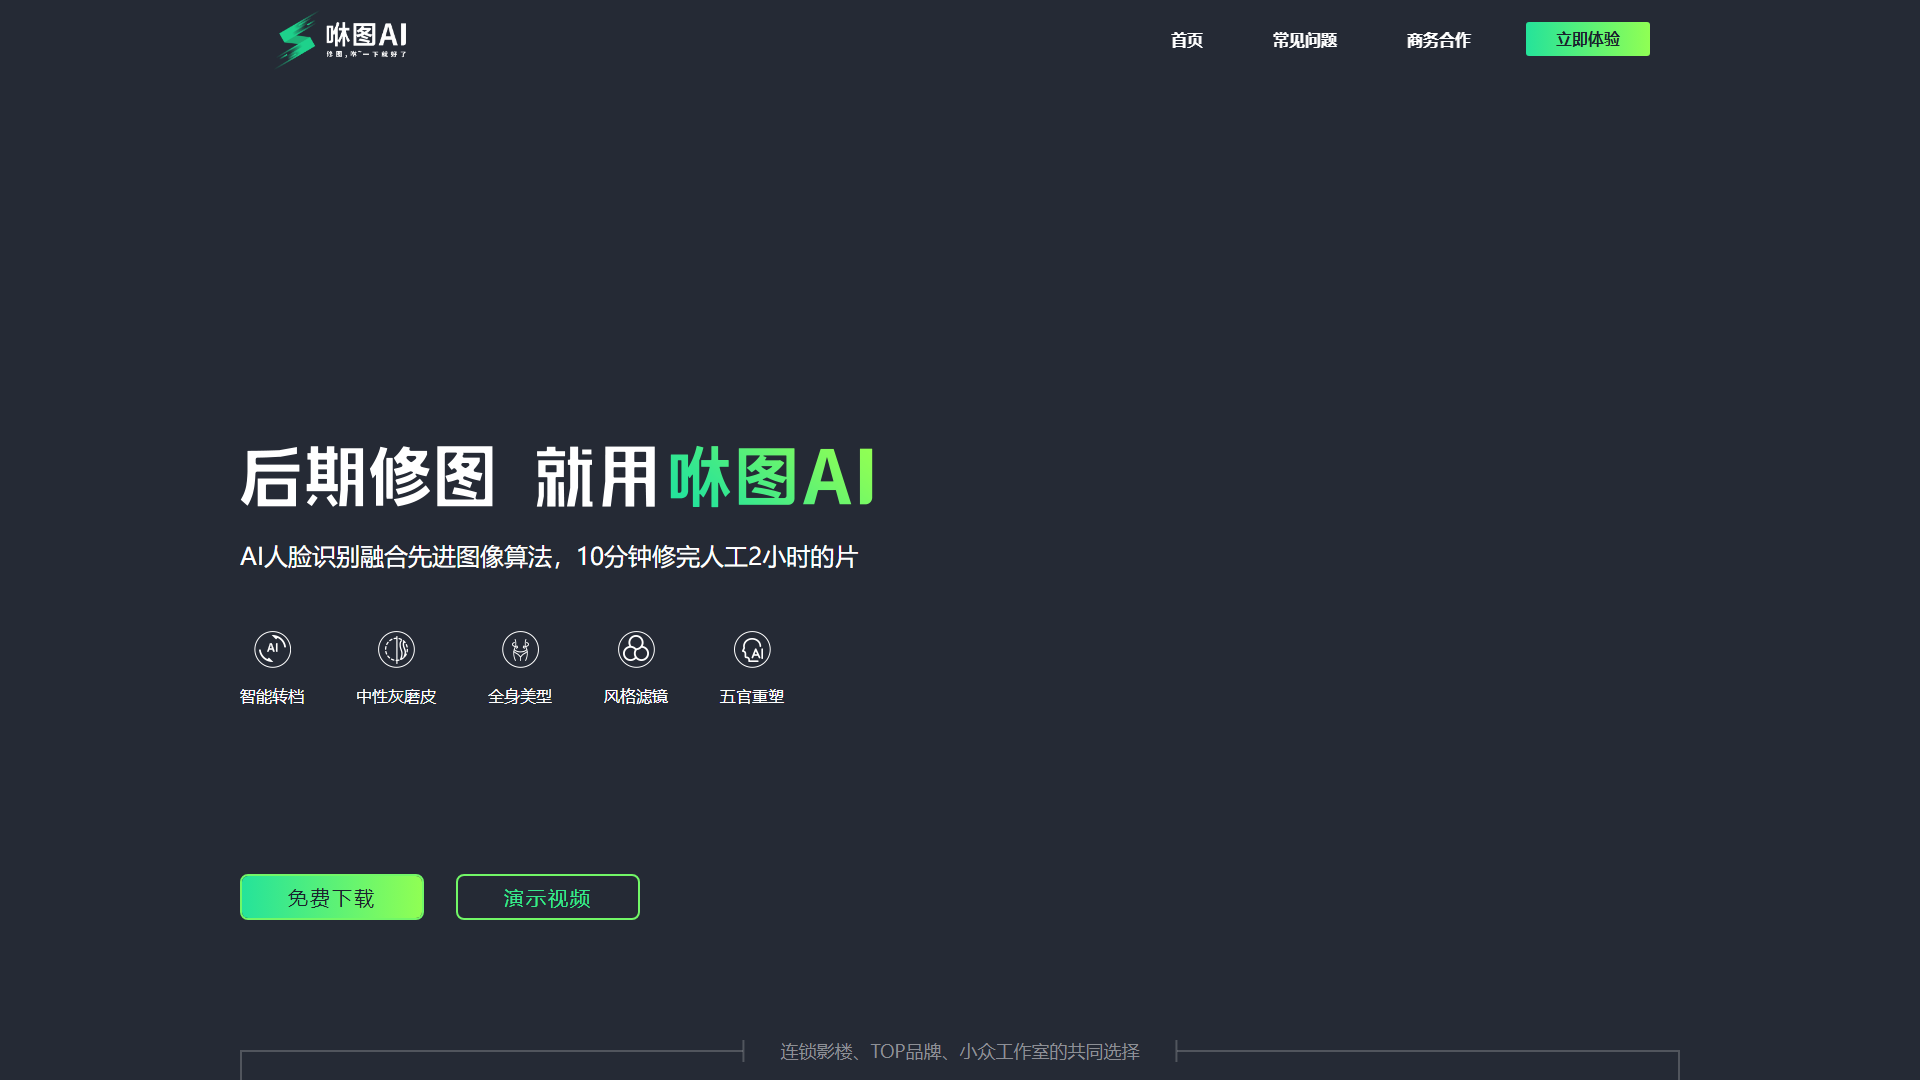This screenshot has height=1080, width=1920.
Task: Select the 五官重塑 face AI icon
Action: click(752, 648)
